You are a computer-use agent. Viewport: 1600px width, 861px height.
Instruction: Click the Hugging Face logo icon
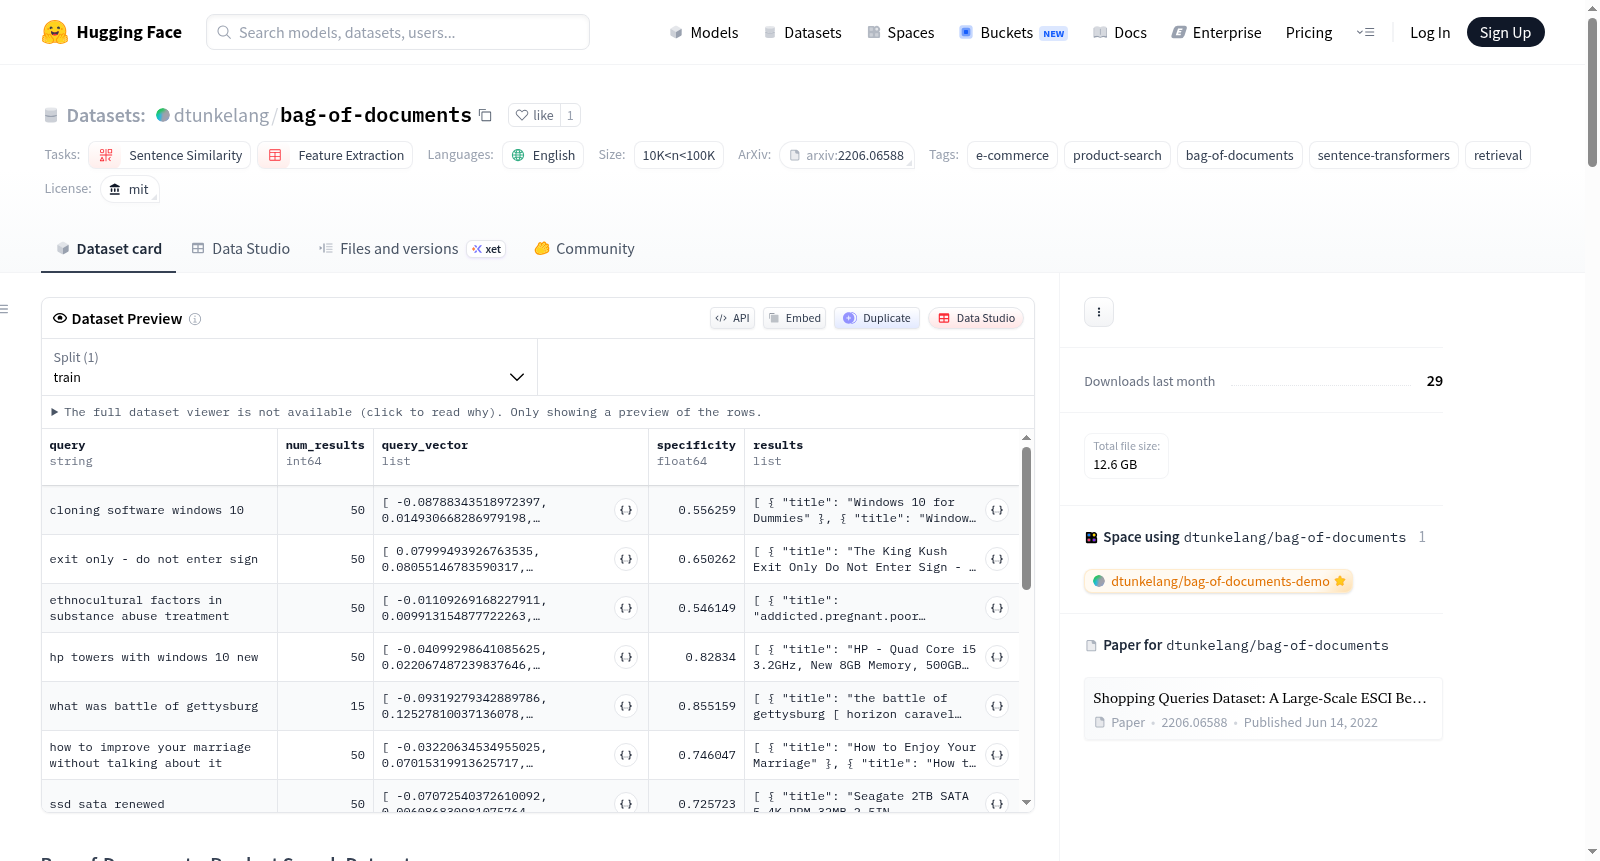coord(55,32)
